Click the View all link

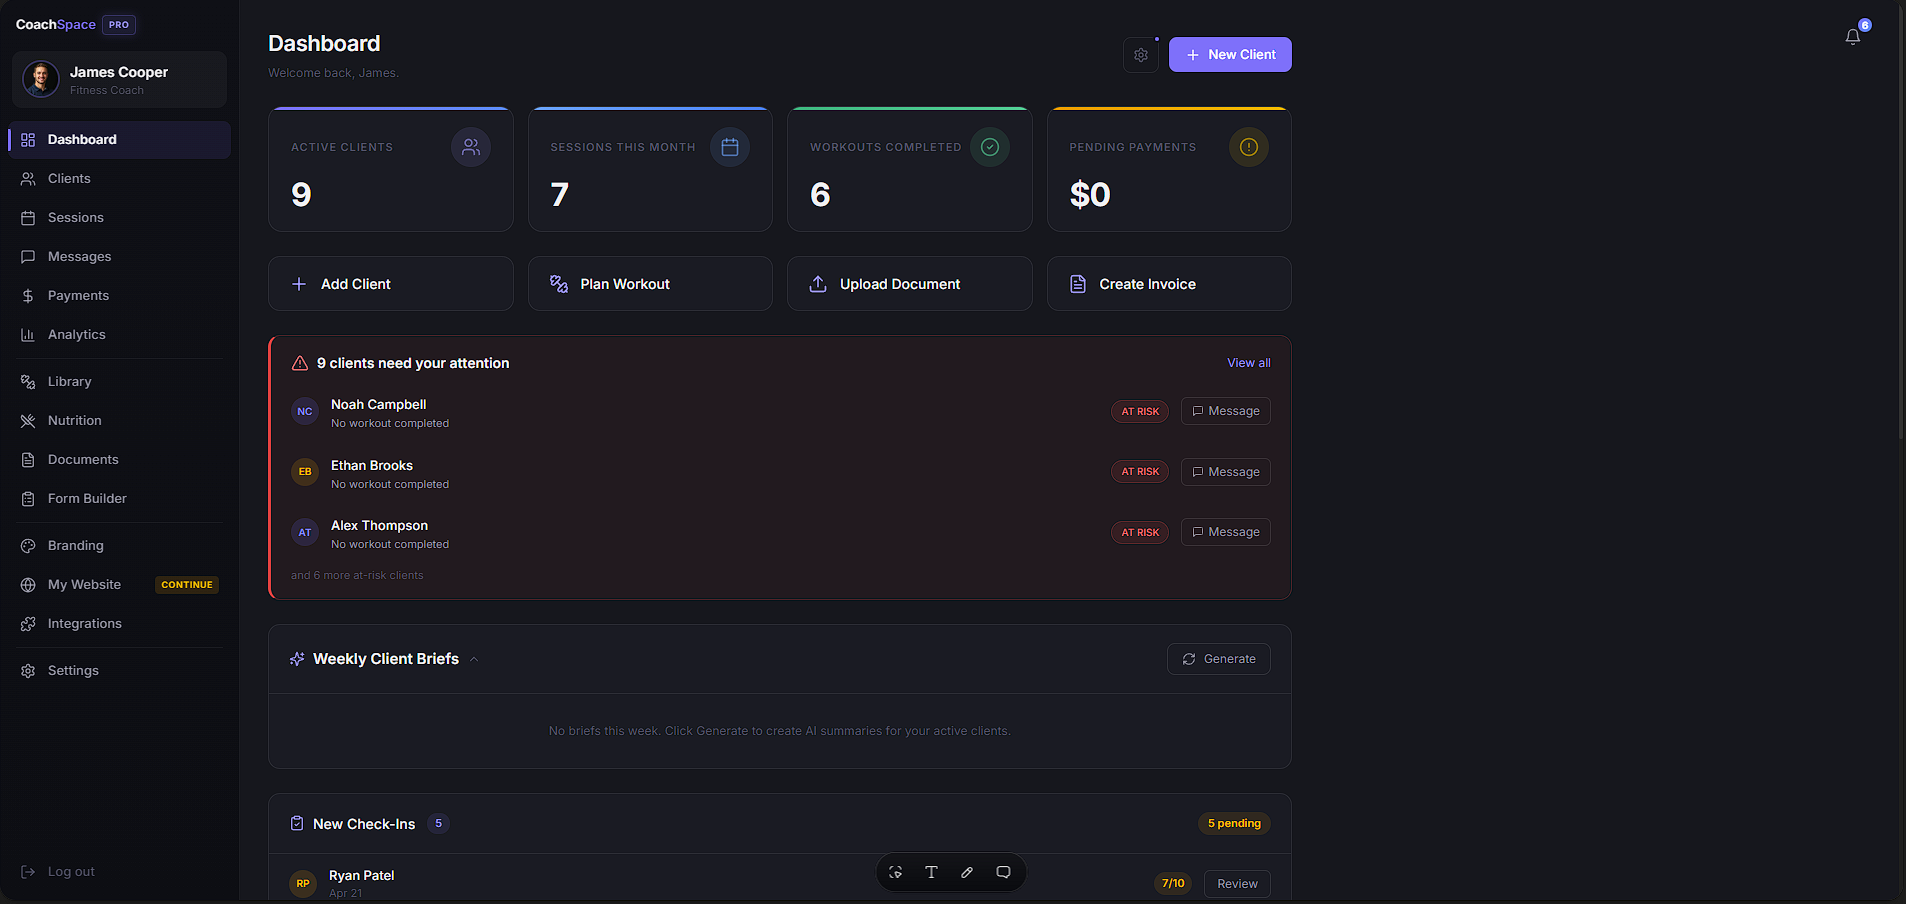pyautogui.click(x=1249, y=363)
